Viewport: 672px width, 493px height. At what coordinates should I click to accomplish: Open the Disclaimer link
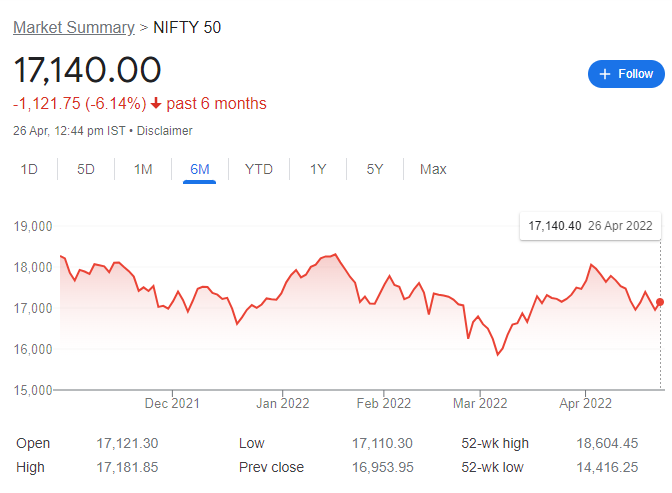165,131
